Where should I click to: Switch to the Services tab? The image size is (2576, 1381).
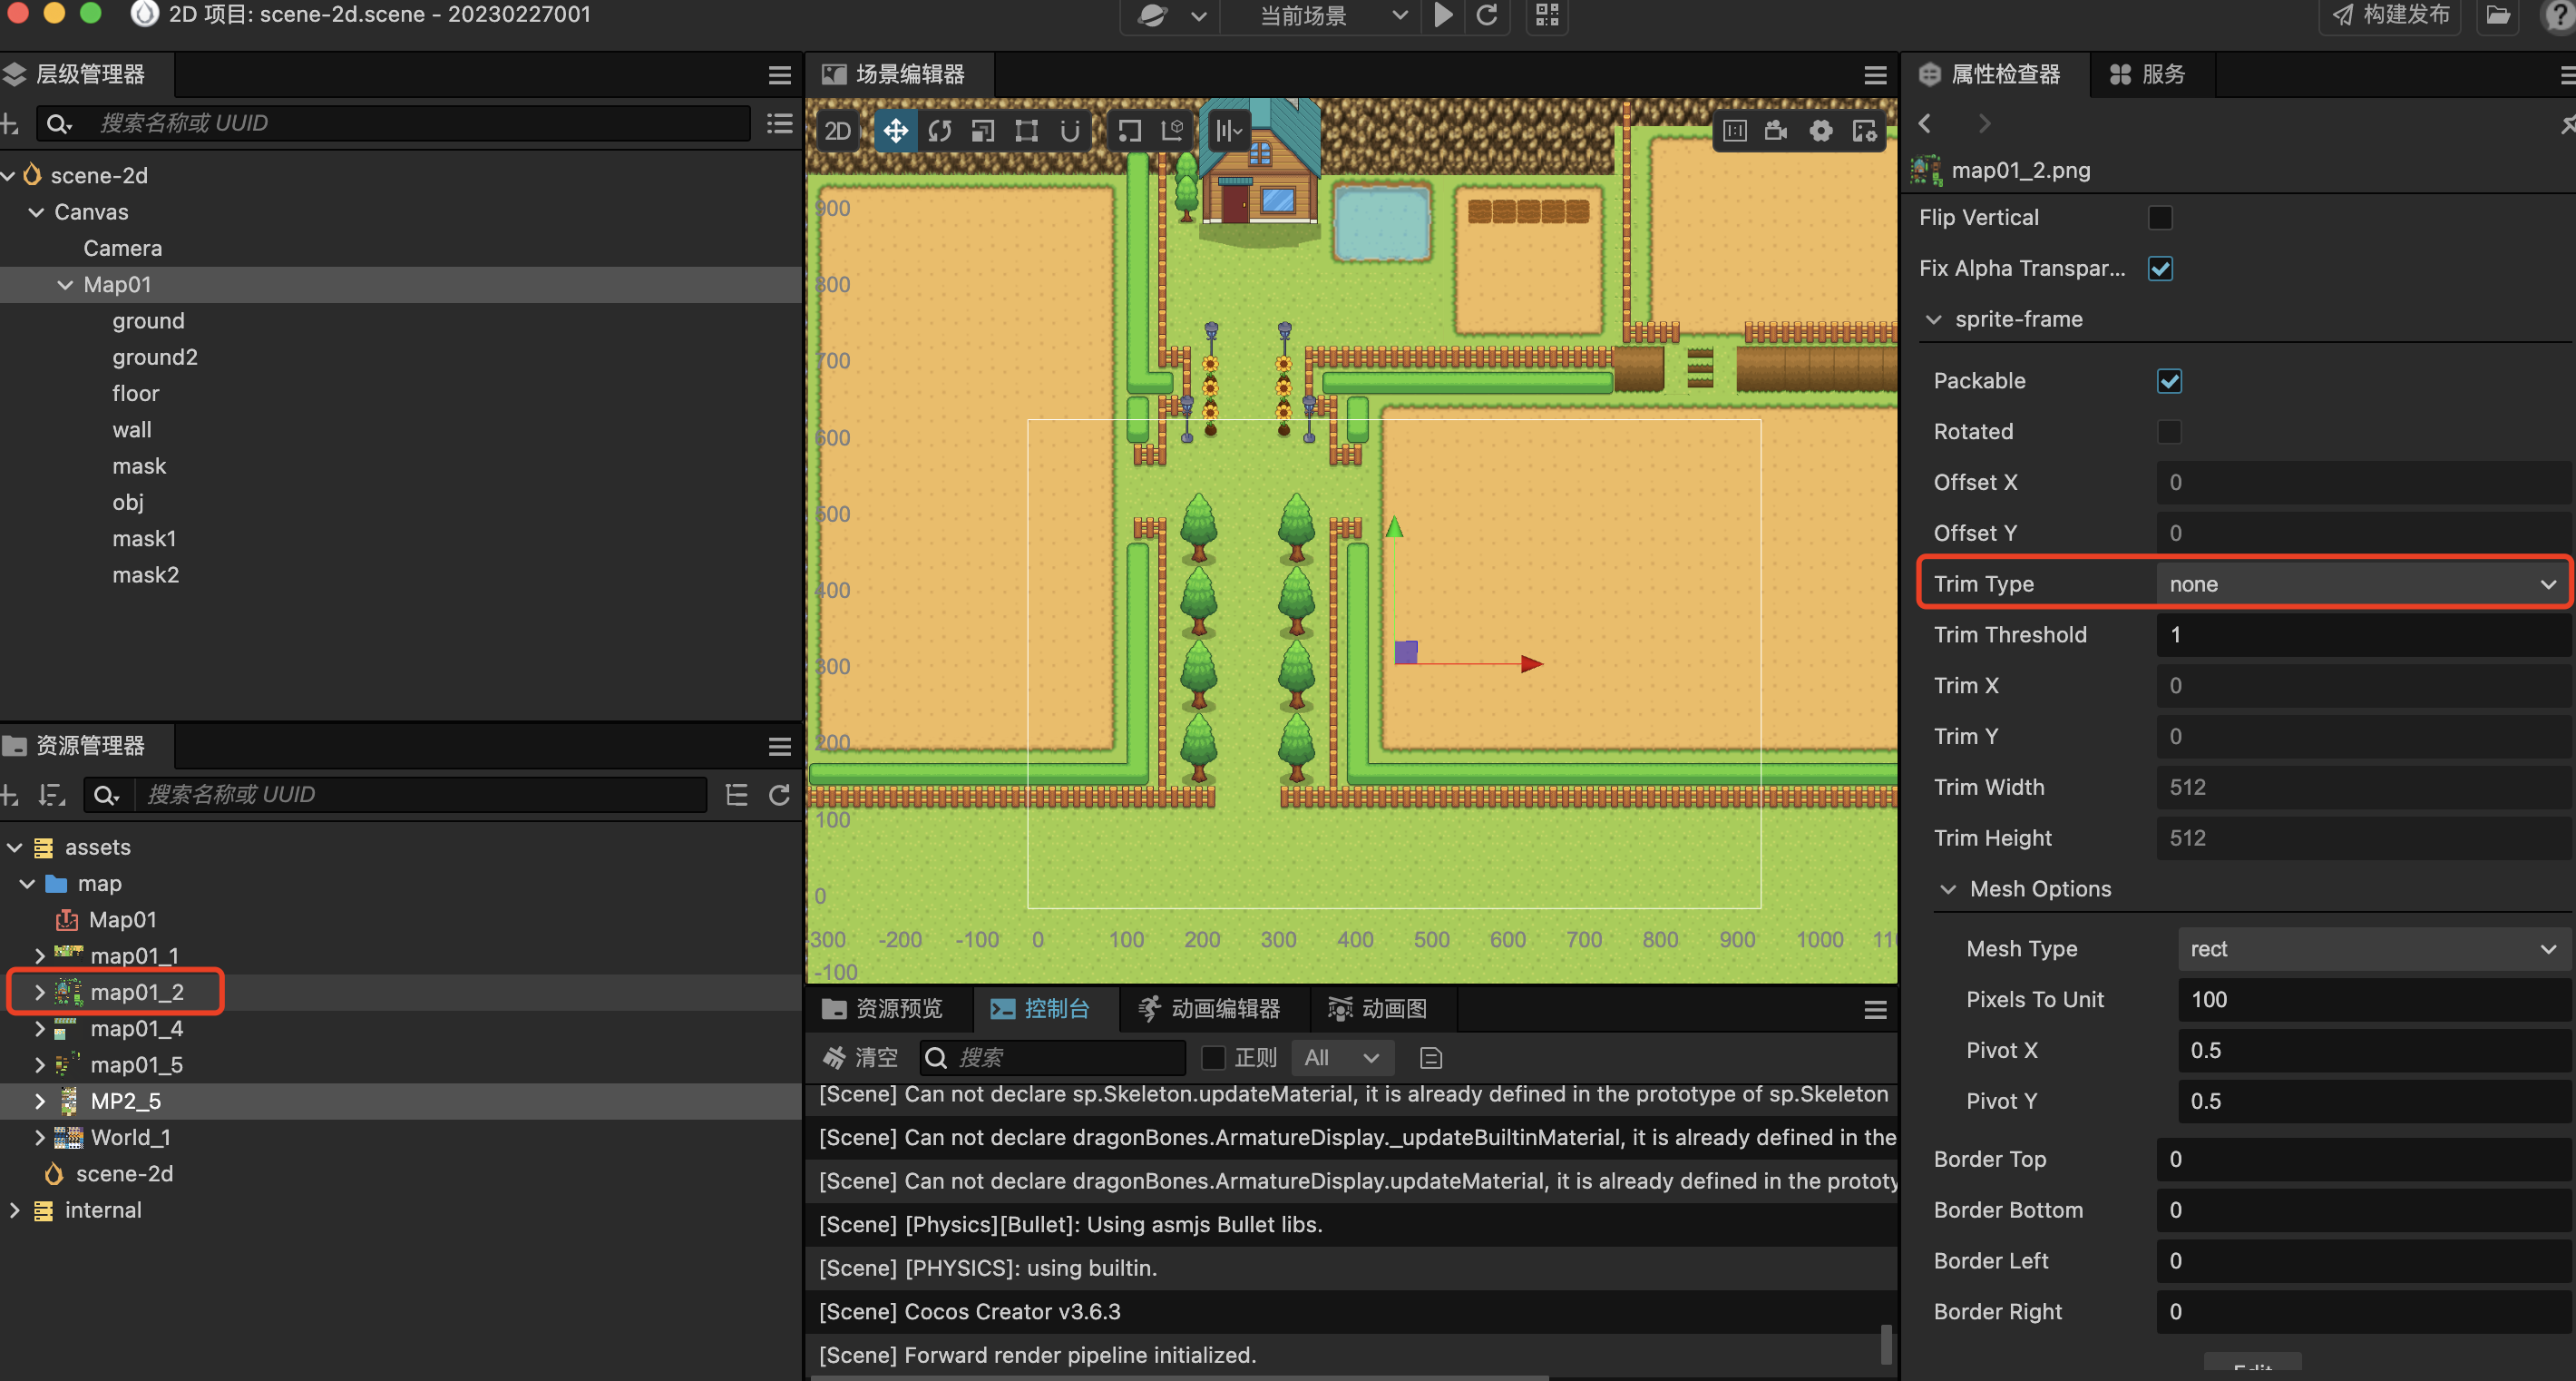tap(2148, 75)
